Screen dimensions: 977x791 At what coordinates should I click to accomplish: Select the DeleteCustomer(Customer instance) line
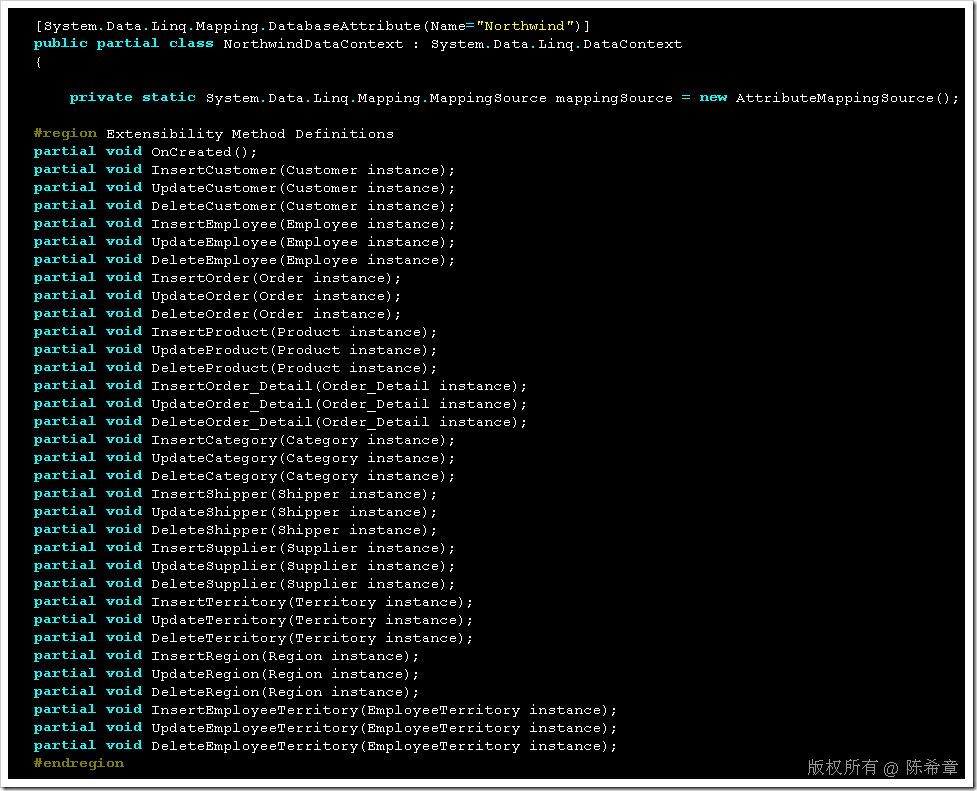tap(244, 206)
